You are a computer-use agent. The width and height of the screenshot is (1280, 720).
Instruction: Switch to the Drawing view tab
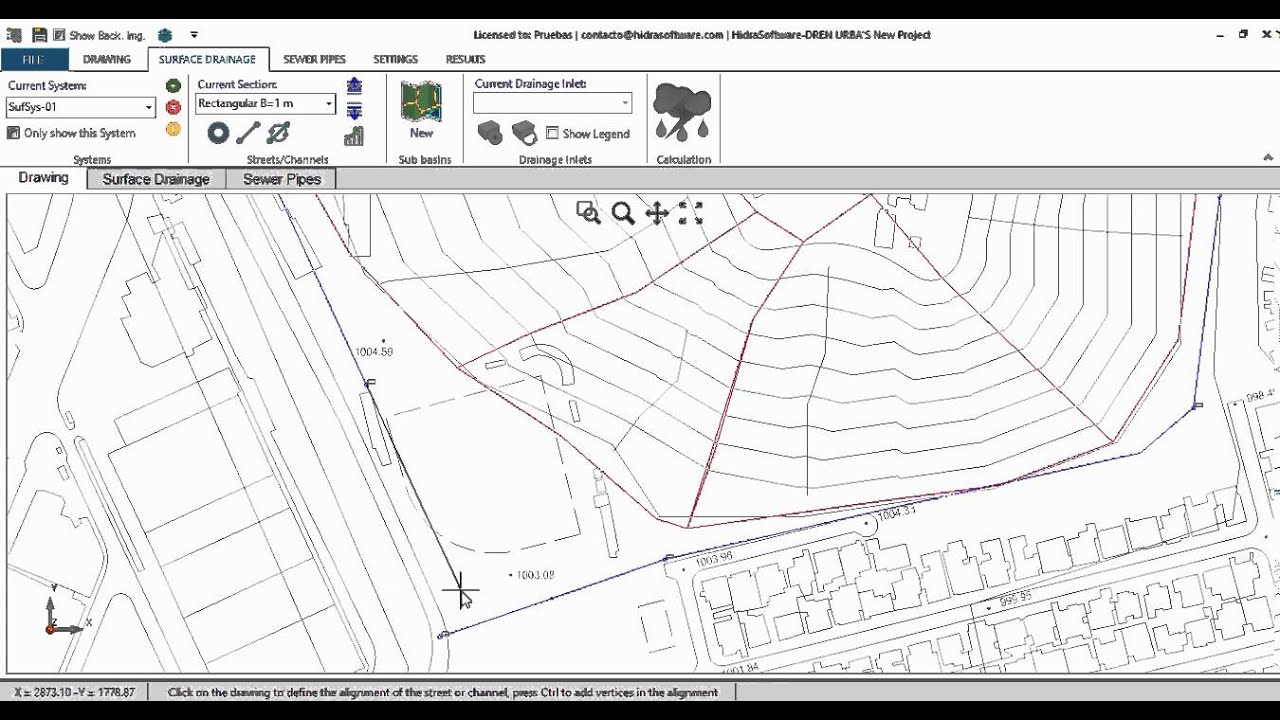coord(43,178)
